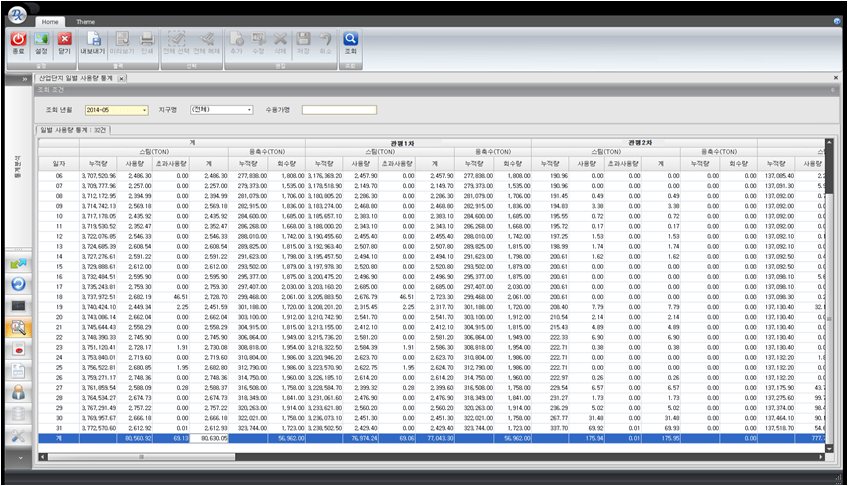
Task: Select the user profile sidebar icon
Action: [x=18, y=392]
